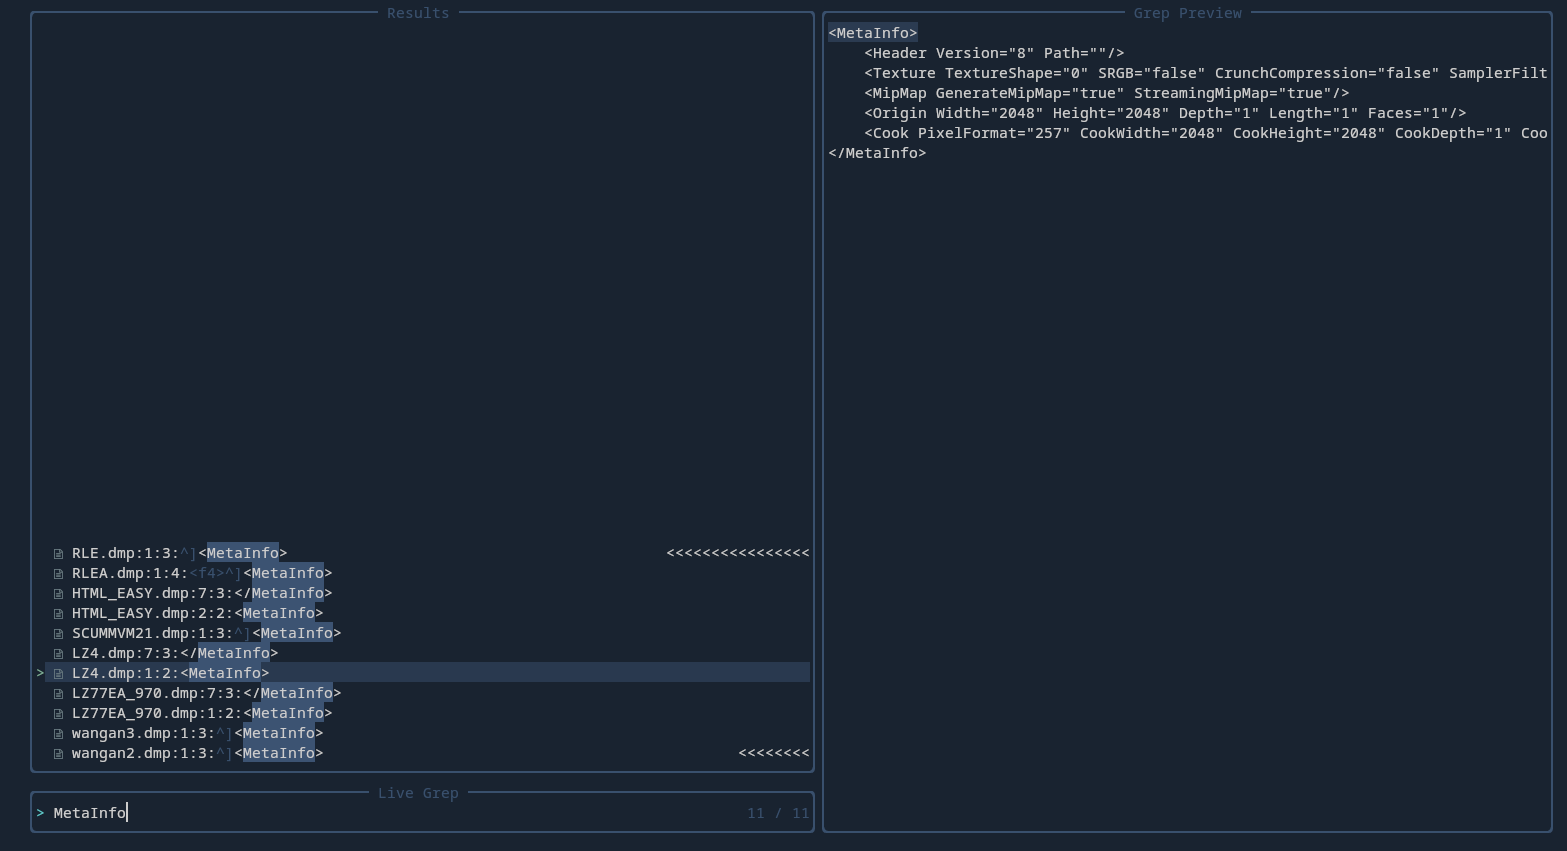Image resolution: width=1567 pixels, height=851 pixels.
Task: Click overflow arrows on RLE.dmp row
Action: coord(738,553)
